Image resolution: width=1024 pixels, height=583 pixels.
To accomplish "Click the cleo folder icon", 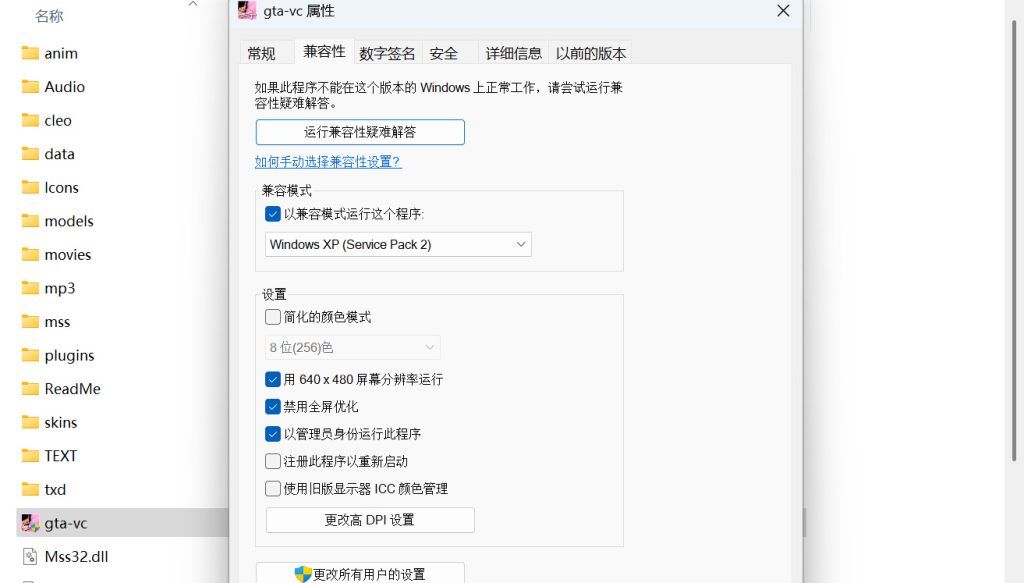I will pos(30,120).
